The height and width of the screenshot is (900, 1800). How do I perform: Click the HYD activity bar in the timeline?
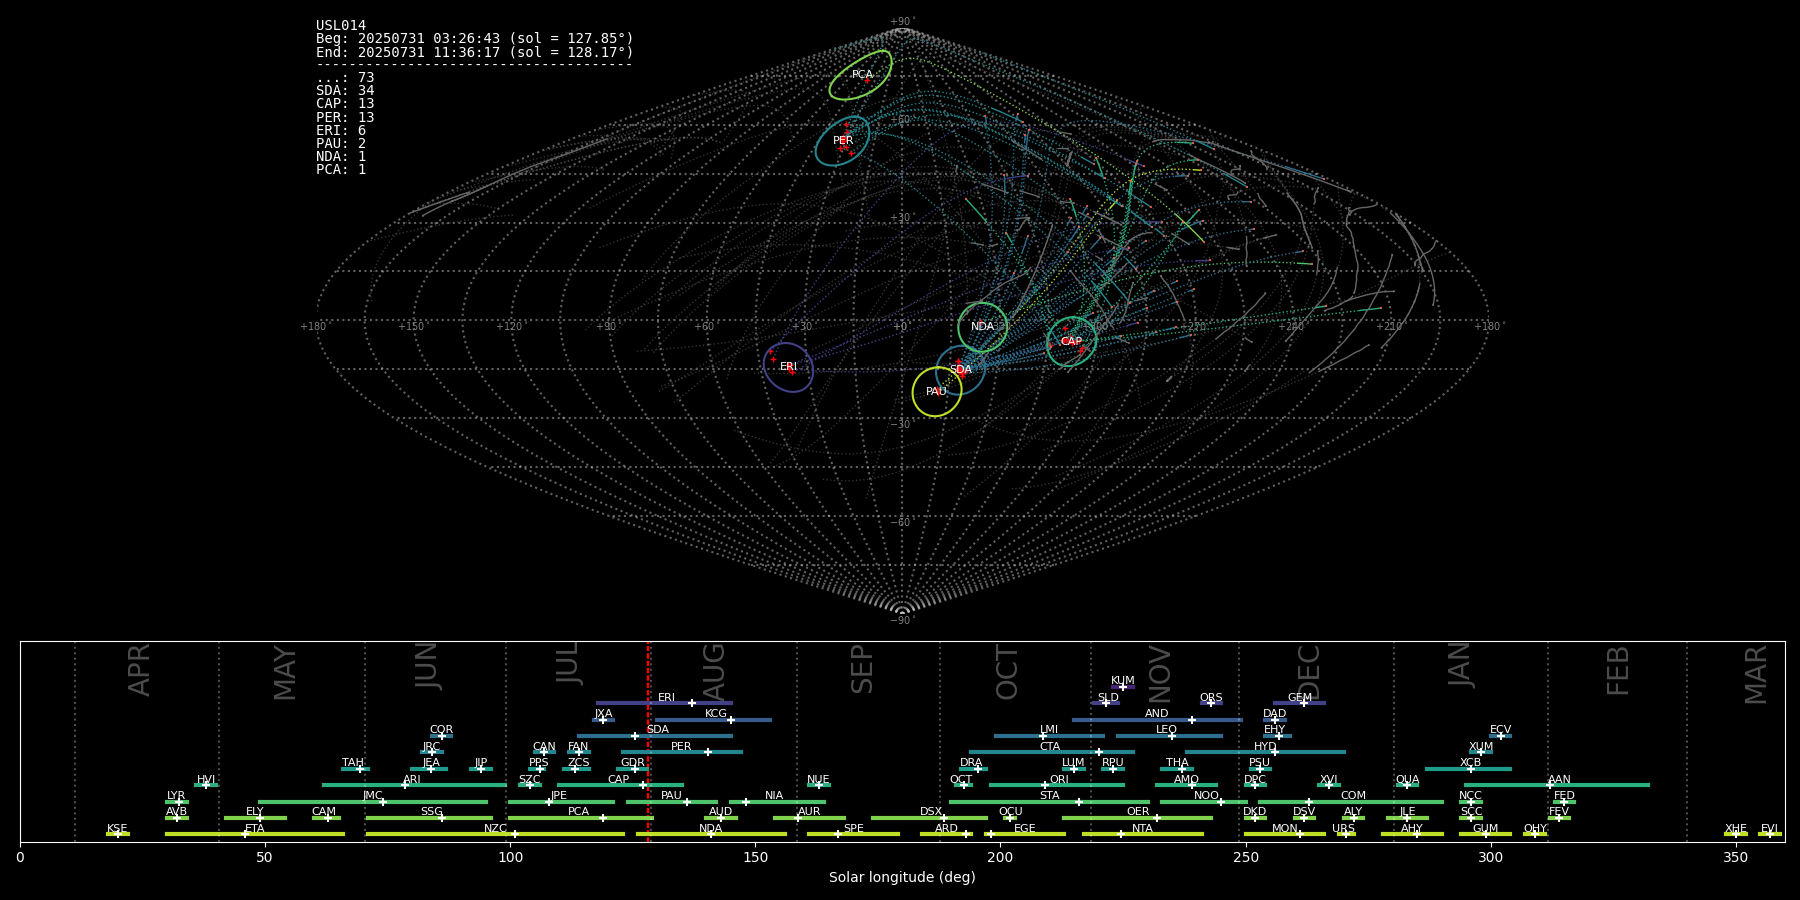pos(1265,752)
